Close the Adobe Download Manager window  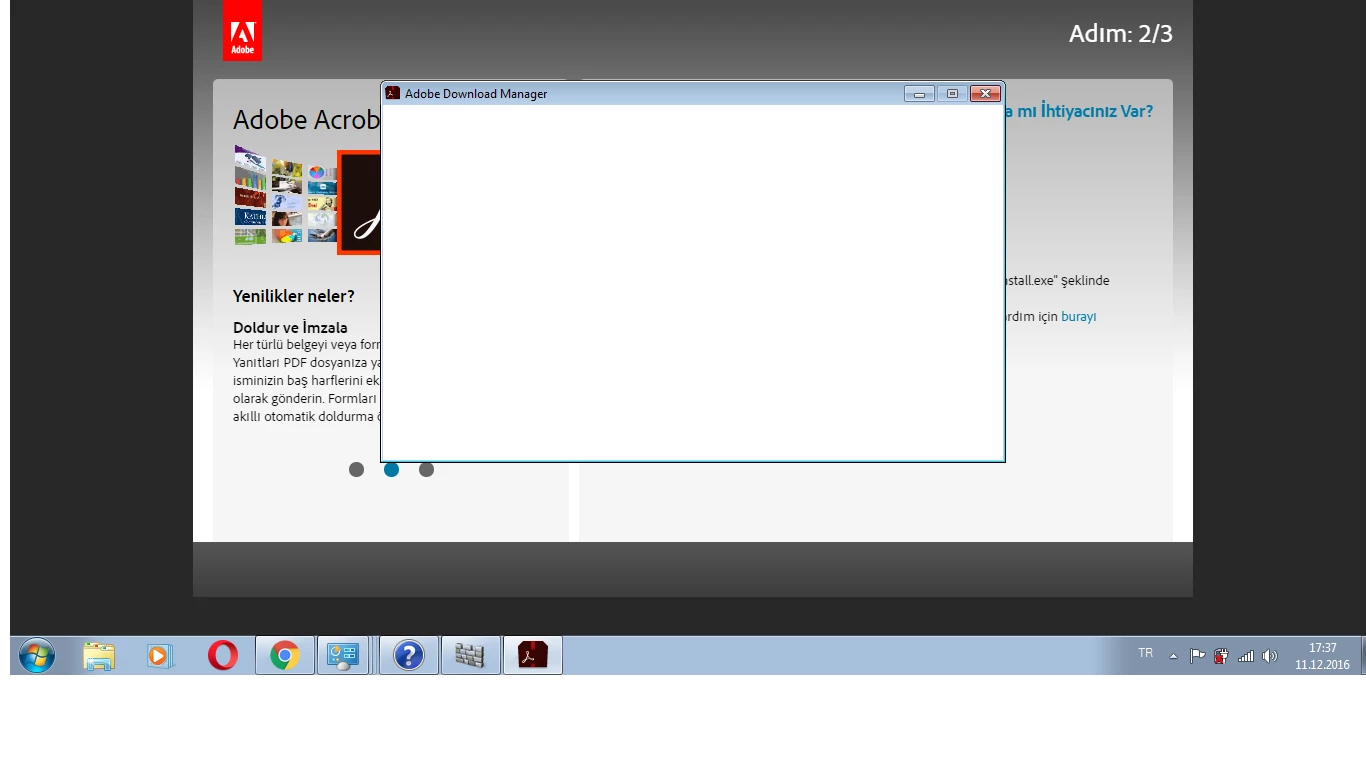985,94
